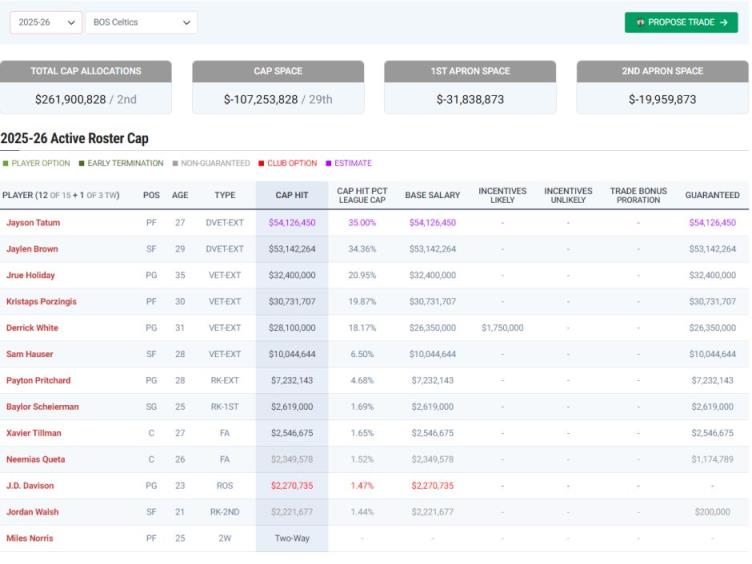Image resolution: width=752 pixels, height=564 pixels.
Task: Click the red Club Option legend marker
Action: pos(261,163)
